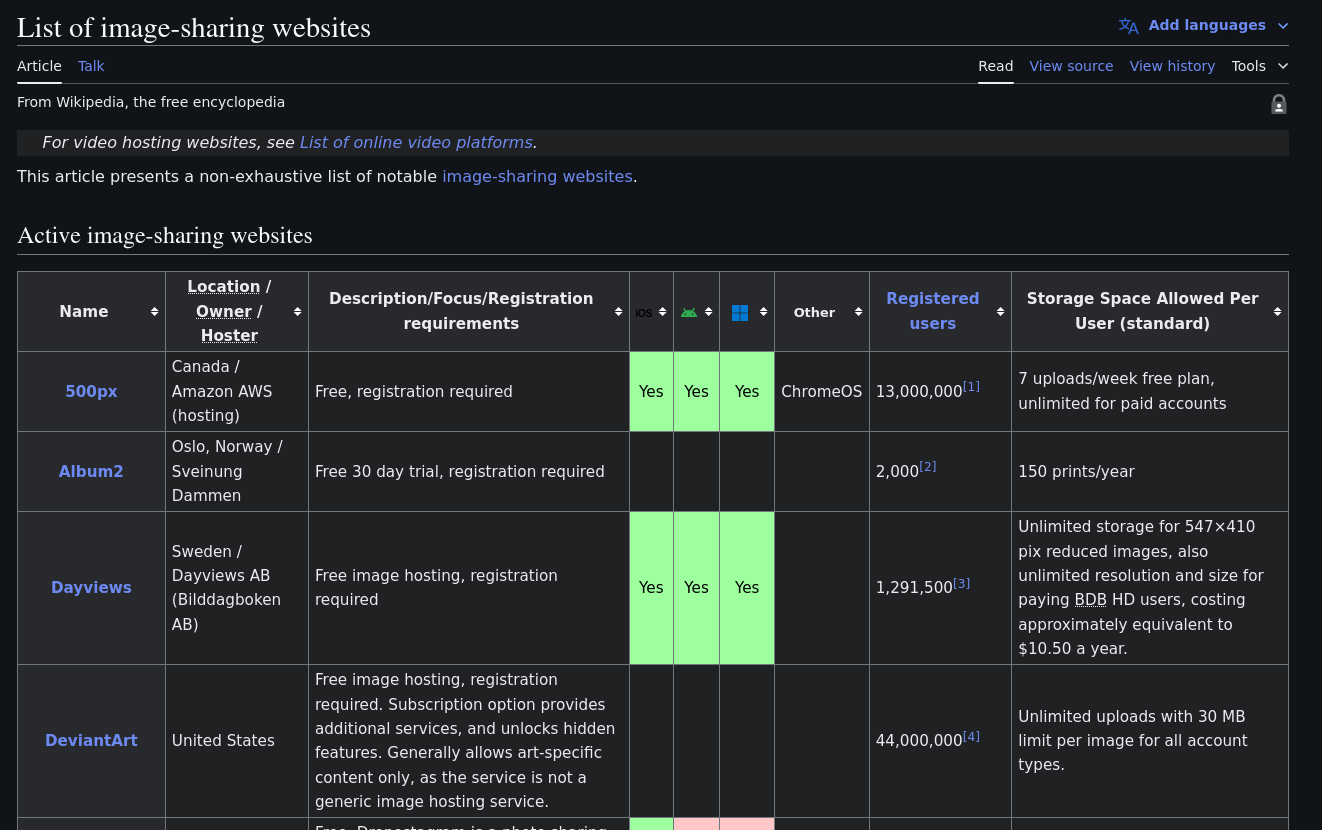Image resolution: width=1322 pixels, height=830 pixels.
Task: Click 'Active image-sharing websites' section heading
Action: [x=165, y=236]
